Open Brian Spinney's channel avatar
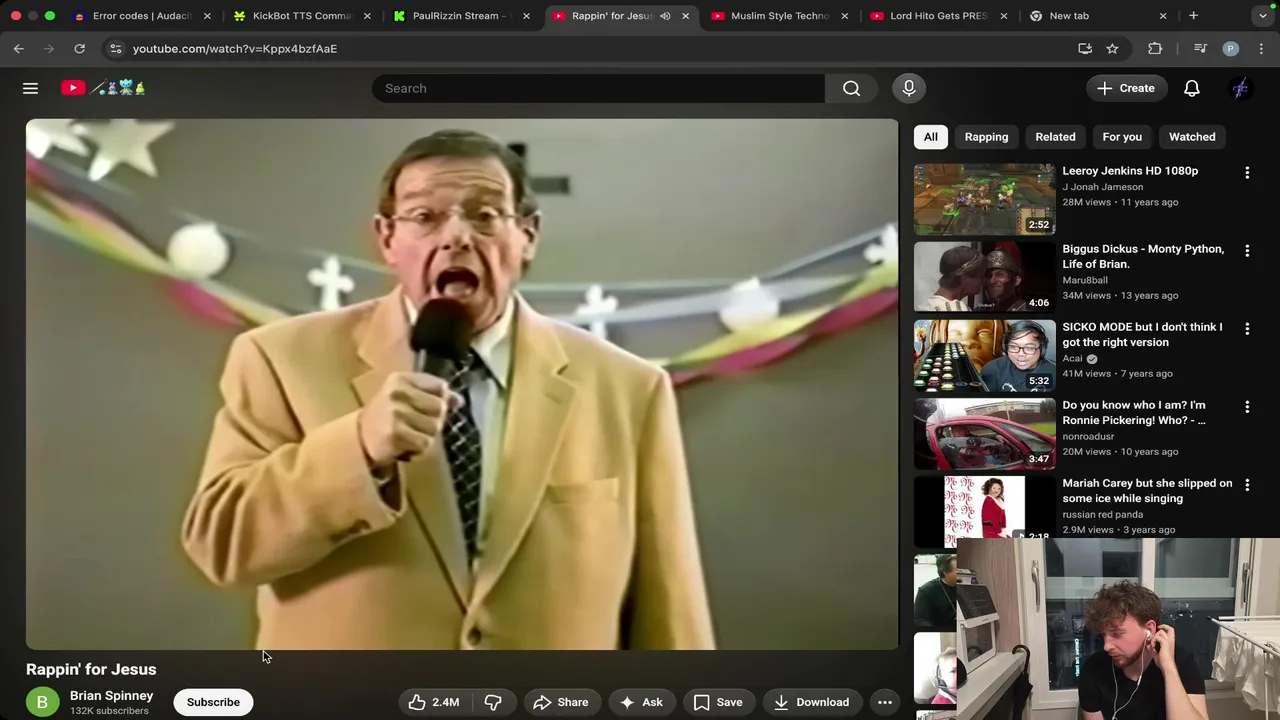Screen dimensions: 1280x720 [x=42, y=702]
